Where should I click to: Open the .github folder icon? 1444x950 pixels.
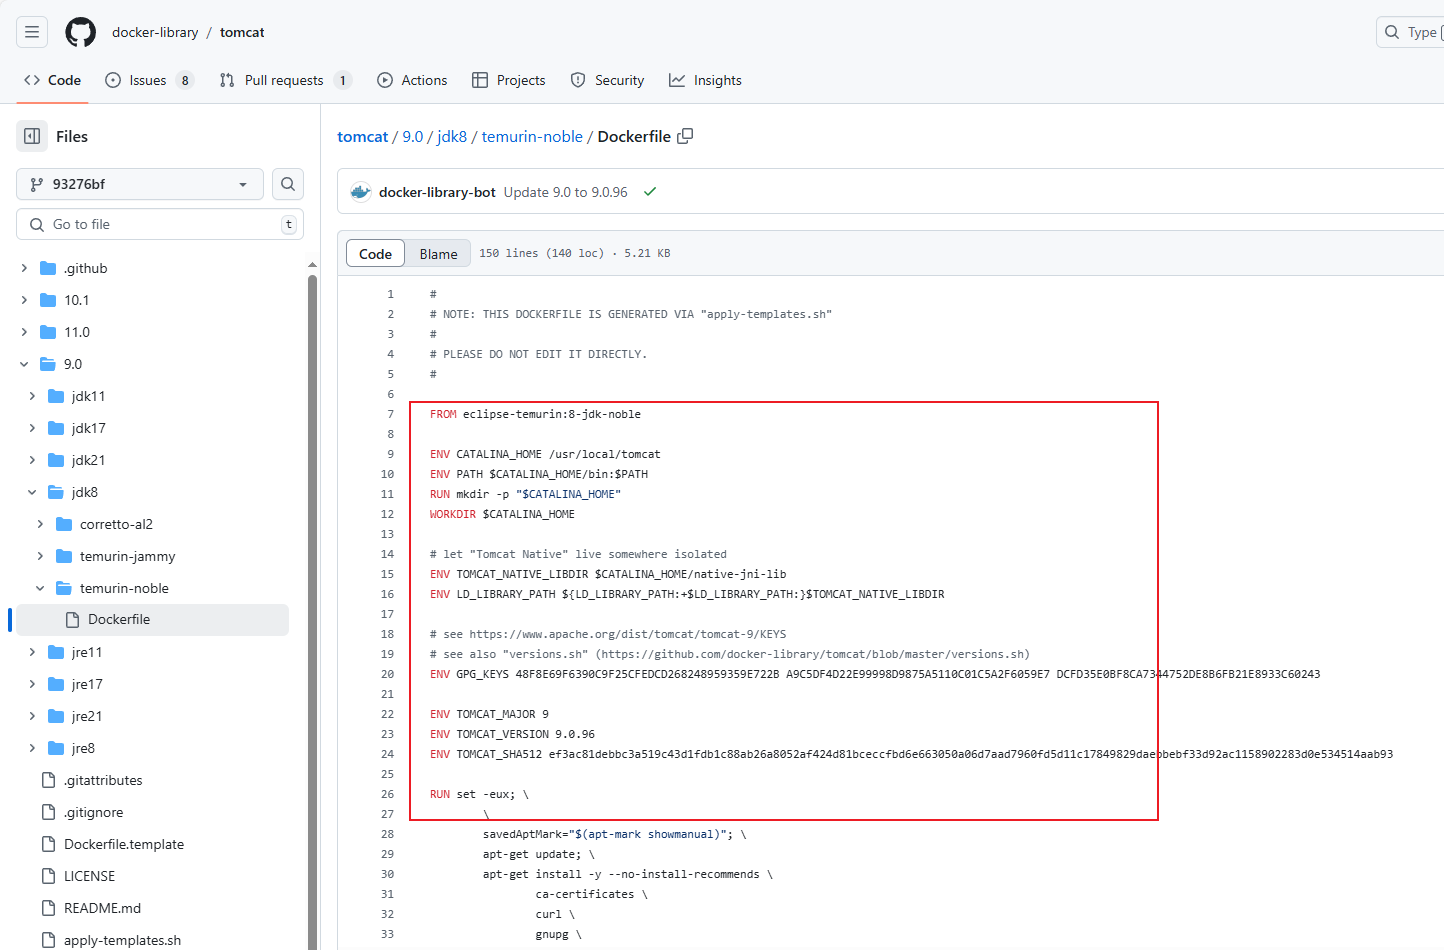point(48,268)
